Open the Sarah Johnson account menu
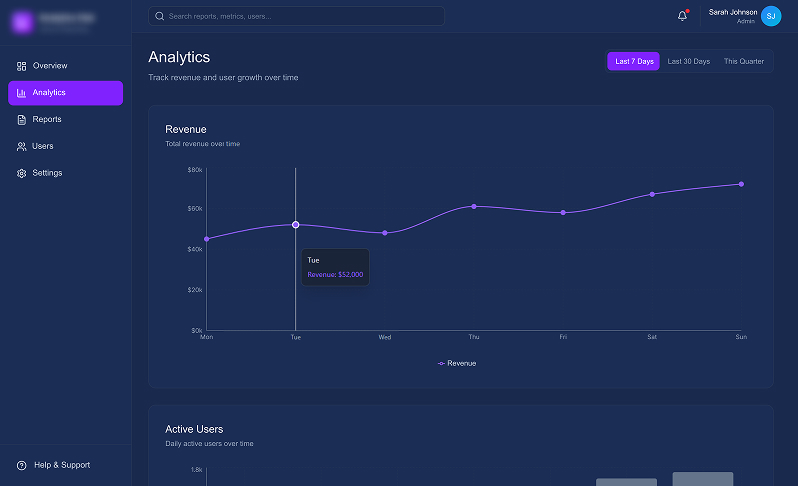 [x=732, y=16]
